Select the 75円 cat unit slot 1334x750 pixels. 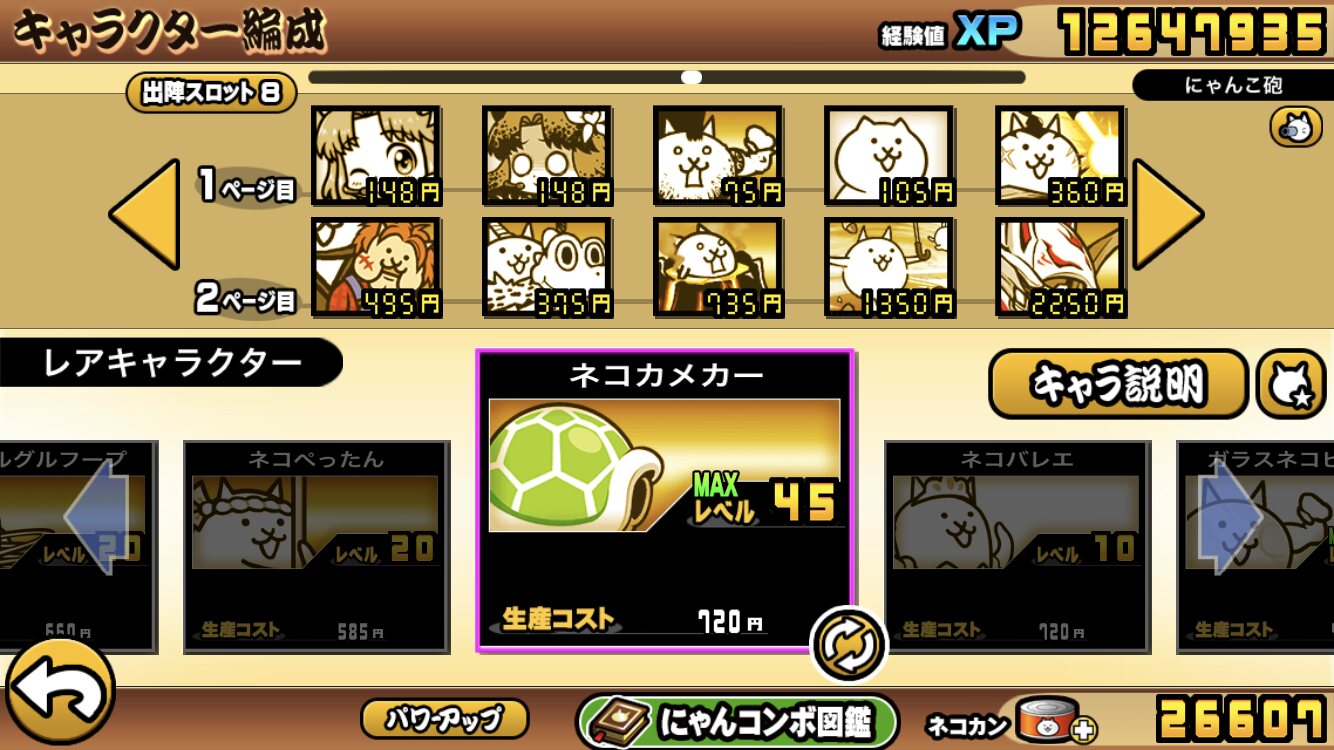[718, 156]
